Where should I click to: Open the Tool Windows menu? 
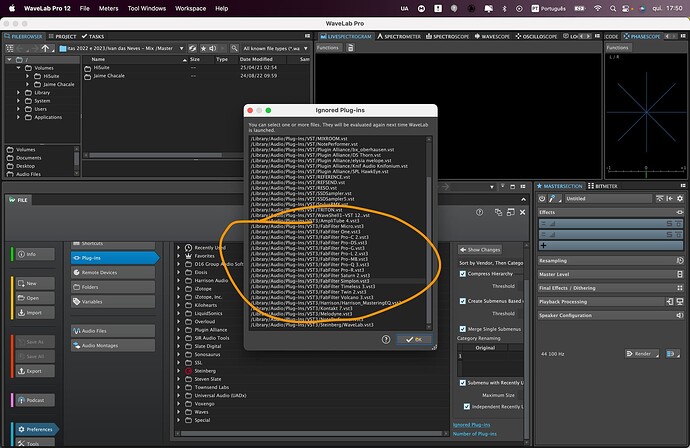147,8
